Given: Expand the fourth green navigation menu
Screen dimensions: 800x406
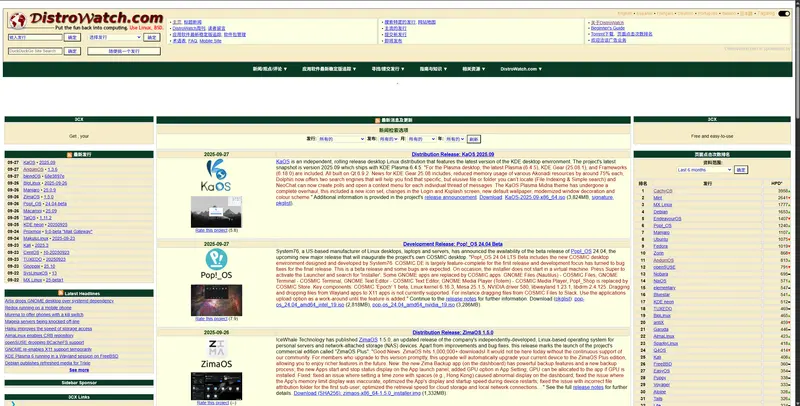Looking at the screenshot, I should point(433,69).
